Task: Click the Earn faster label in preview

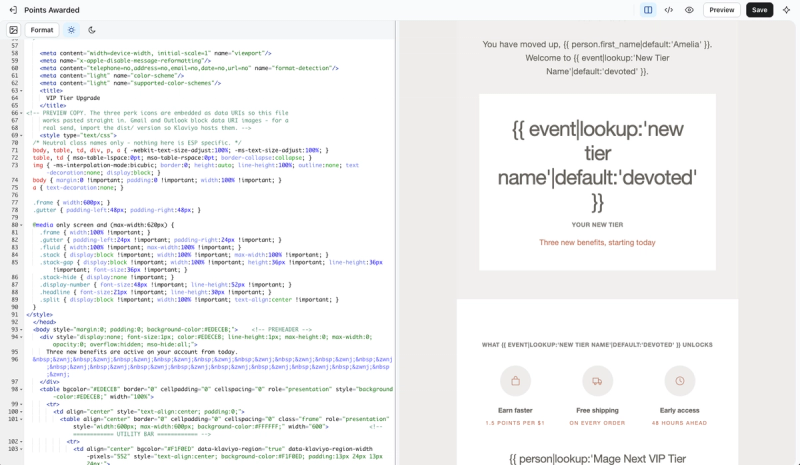Action: coord(515,410)
